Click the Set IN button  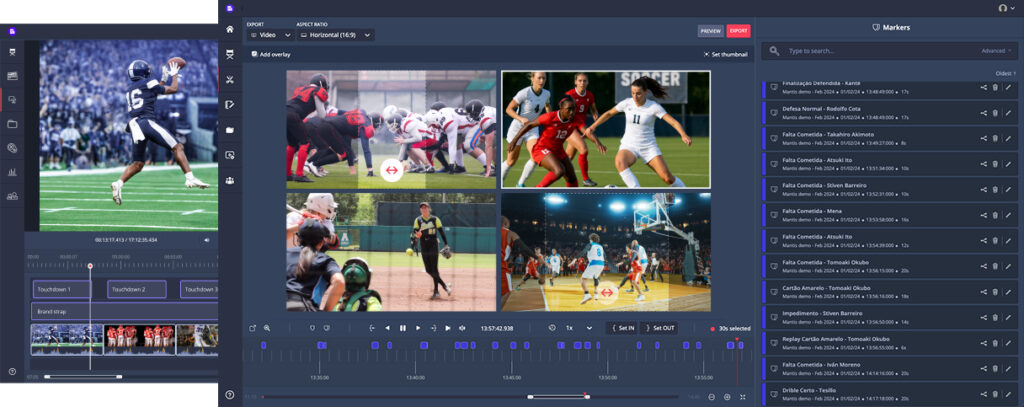[621, 328]
